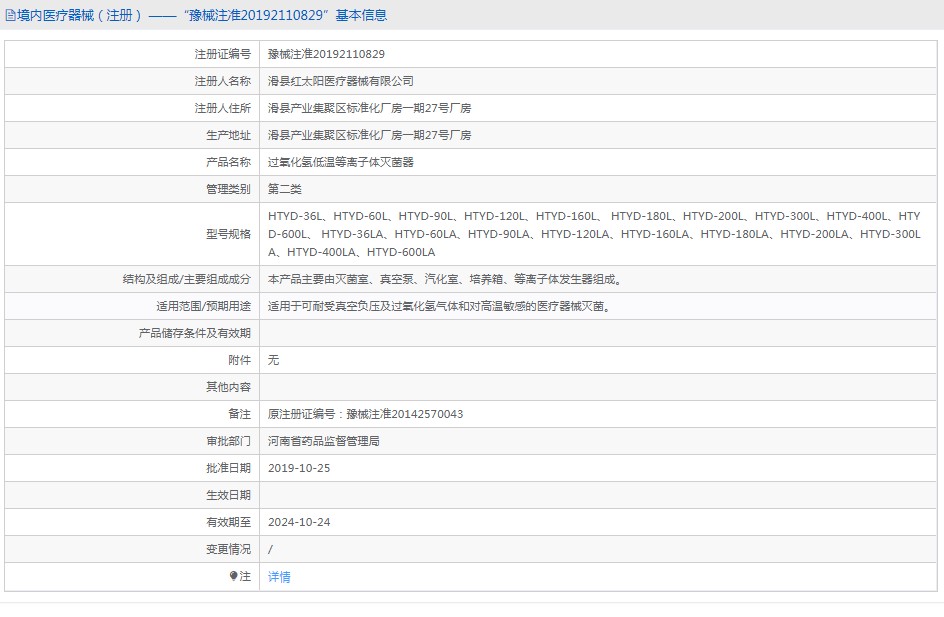Click the registrant name 滑县红太阳医疗器械有限公司
The width and height of the screenshot is (944, 617).
pos(341,81)
